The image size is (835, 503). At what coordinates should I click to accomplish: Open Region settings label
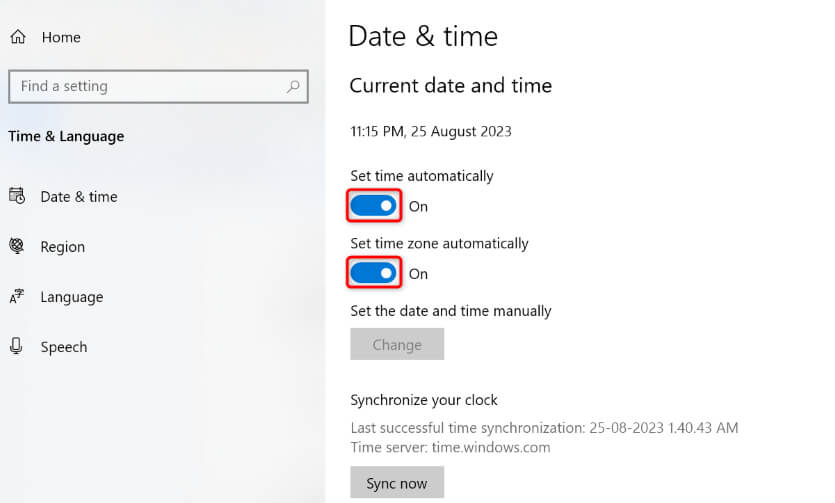click(x=62, y=247)
